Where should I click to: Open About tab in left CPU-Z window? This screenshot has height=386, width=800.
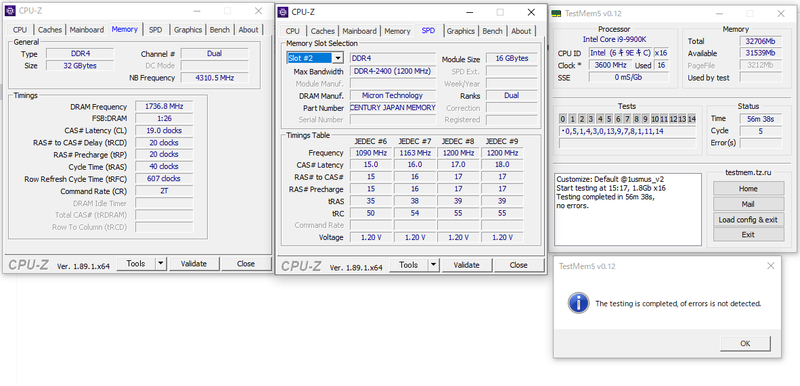248,30
